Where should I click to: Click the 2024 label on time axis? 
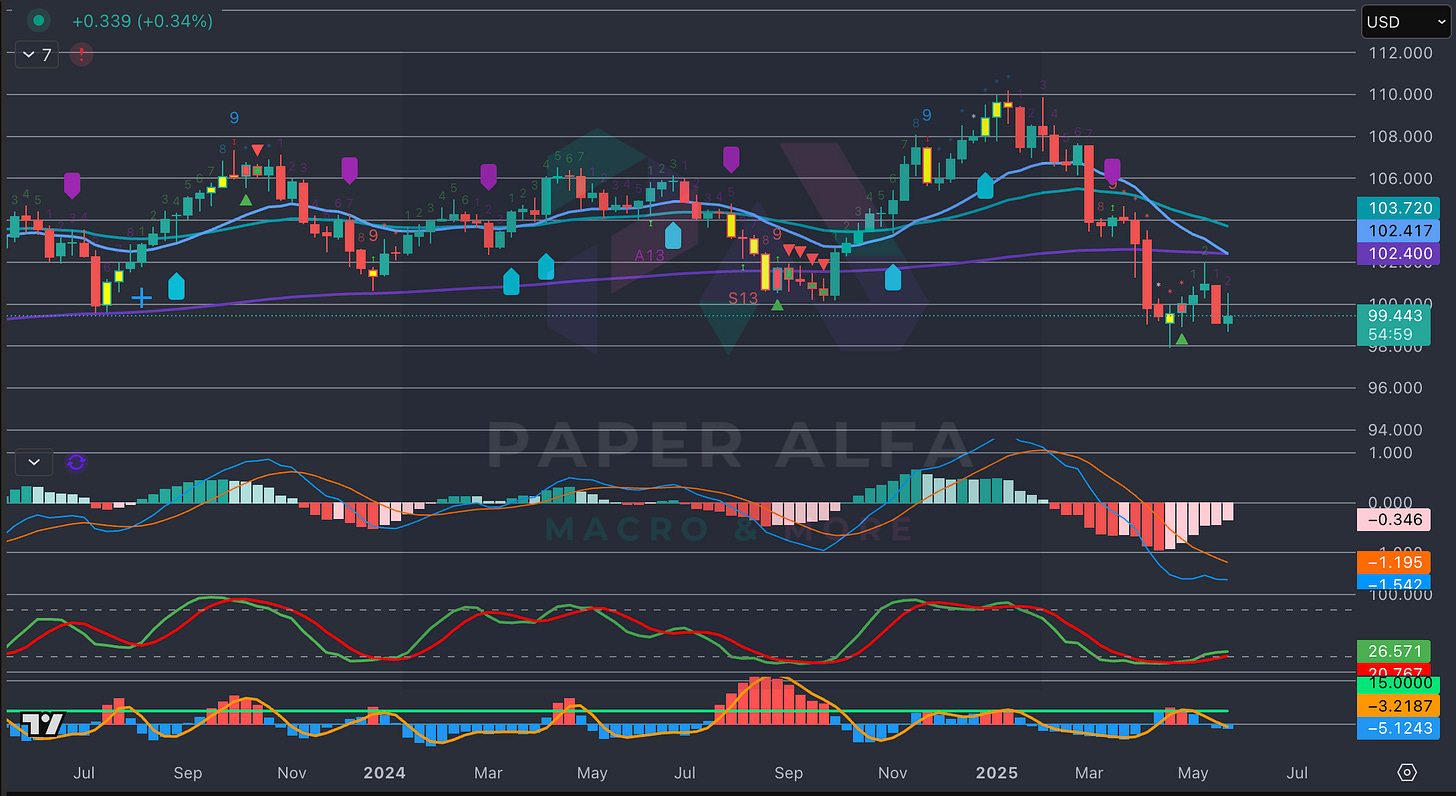384,773
